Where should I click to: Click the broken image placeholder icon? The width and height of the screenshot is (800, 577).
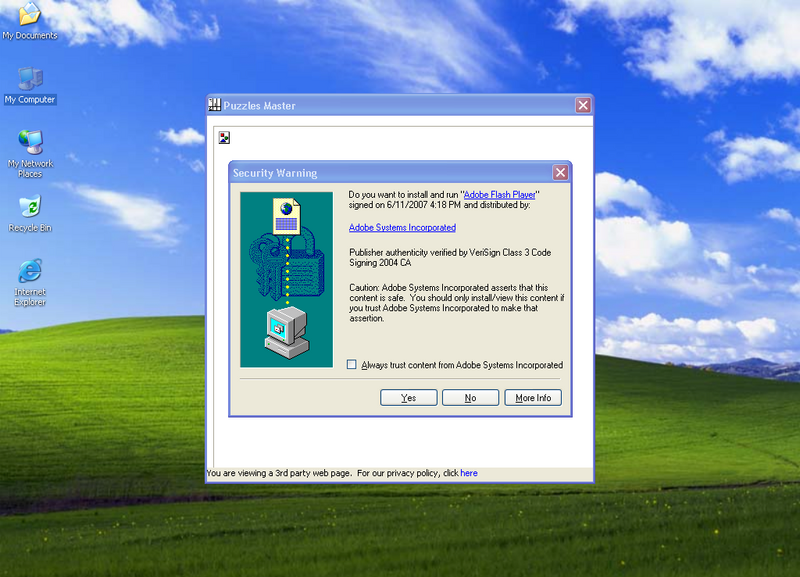pos(224,138)
